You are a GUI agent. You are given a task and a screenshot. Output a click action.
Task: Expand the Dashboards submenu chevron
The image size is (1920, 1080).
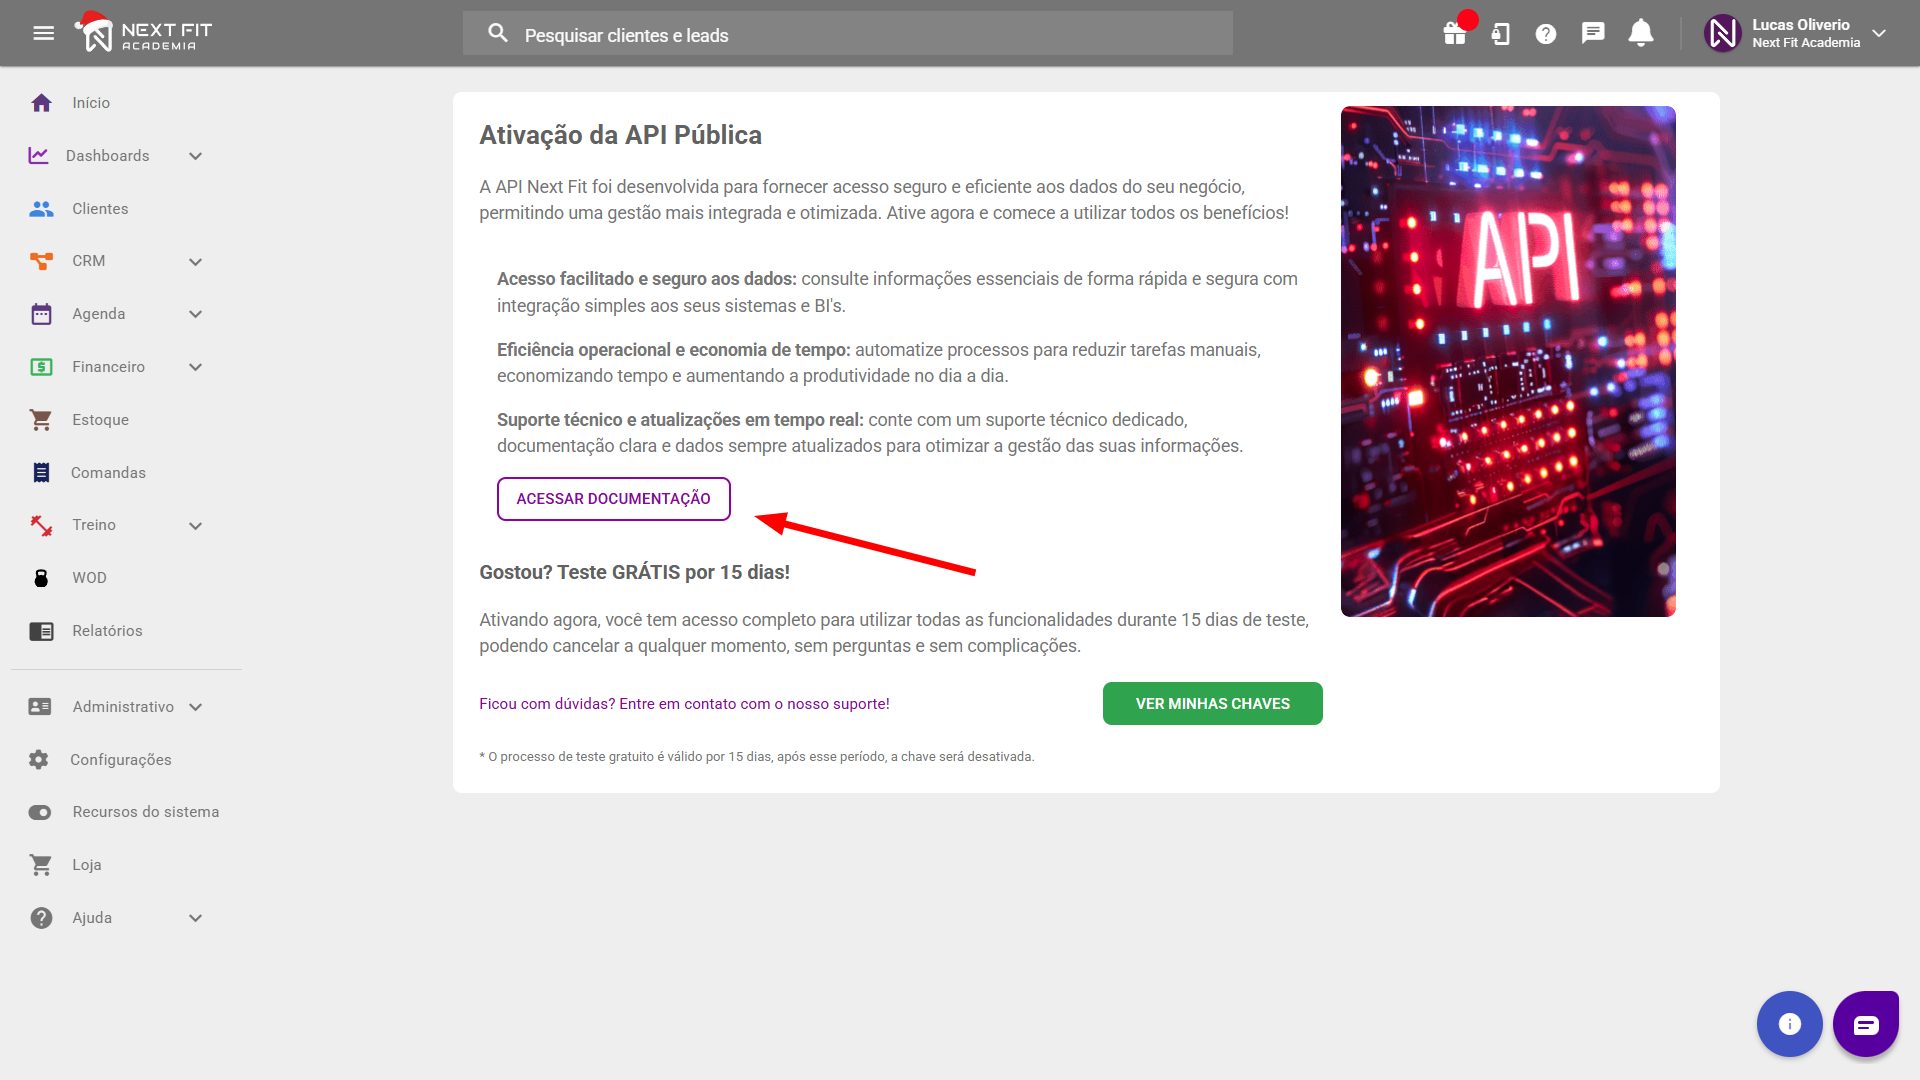(x=195, y=156)
